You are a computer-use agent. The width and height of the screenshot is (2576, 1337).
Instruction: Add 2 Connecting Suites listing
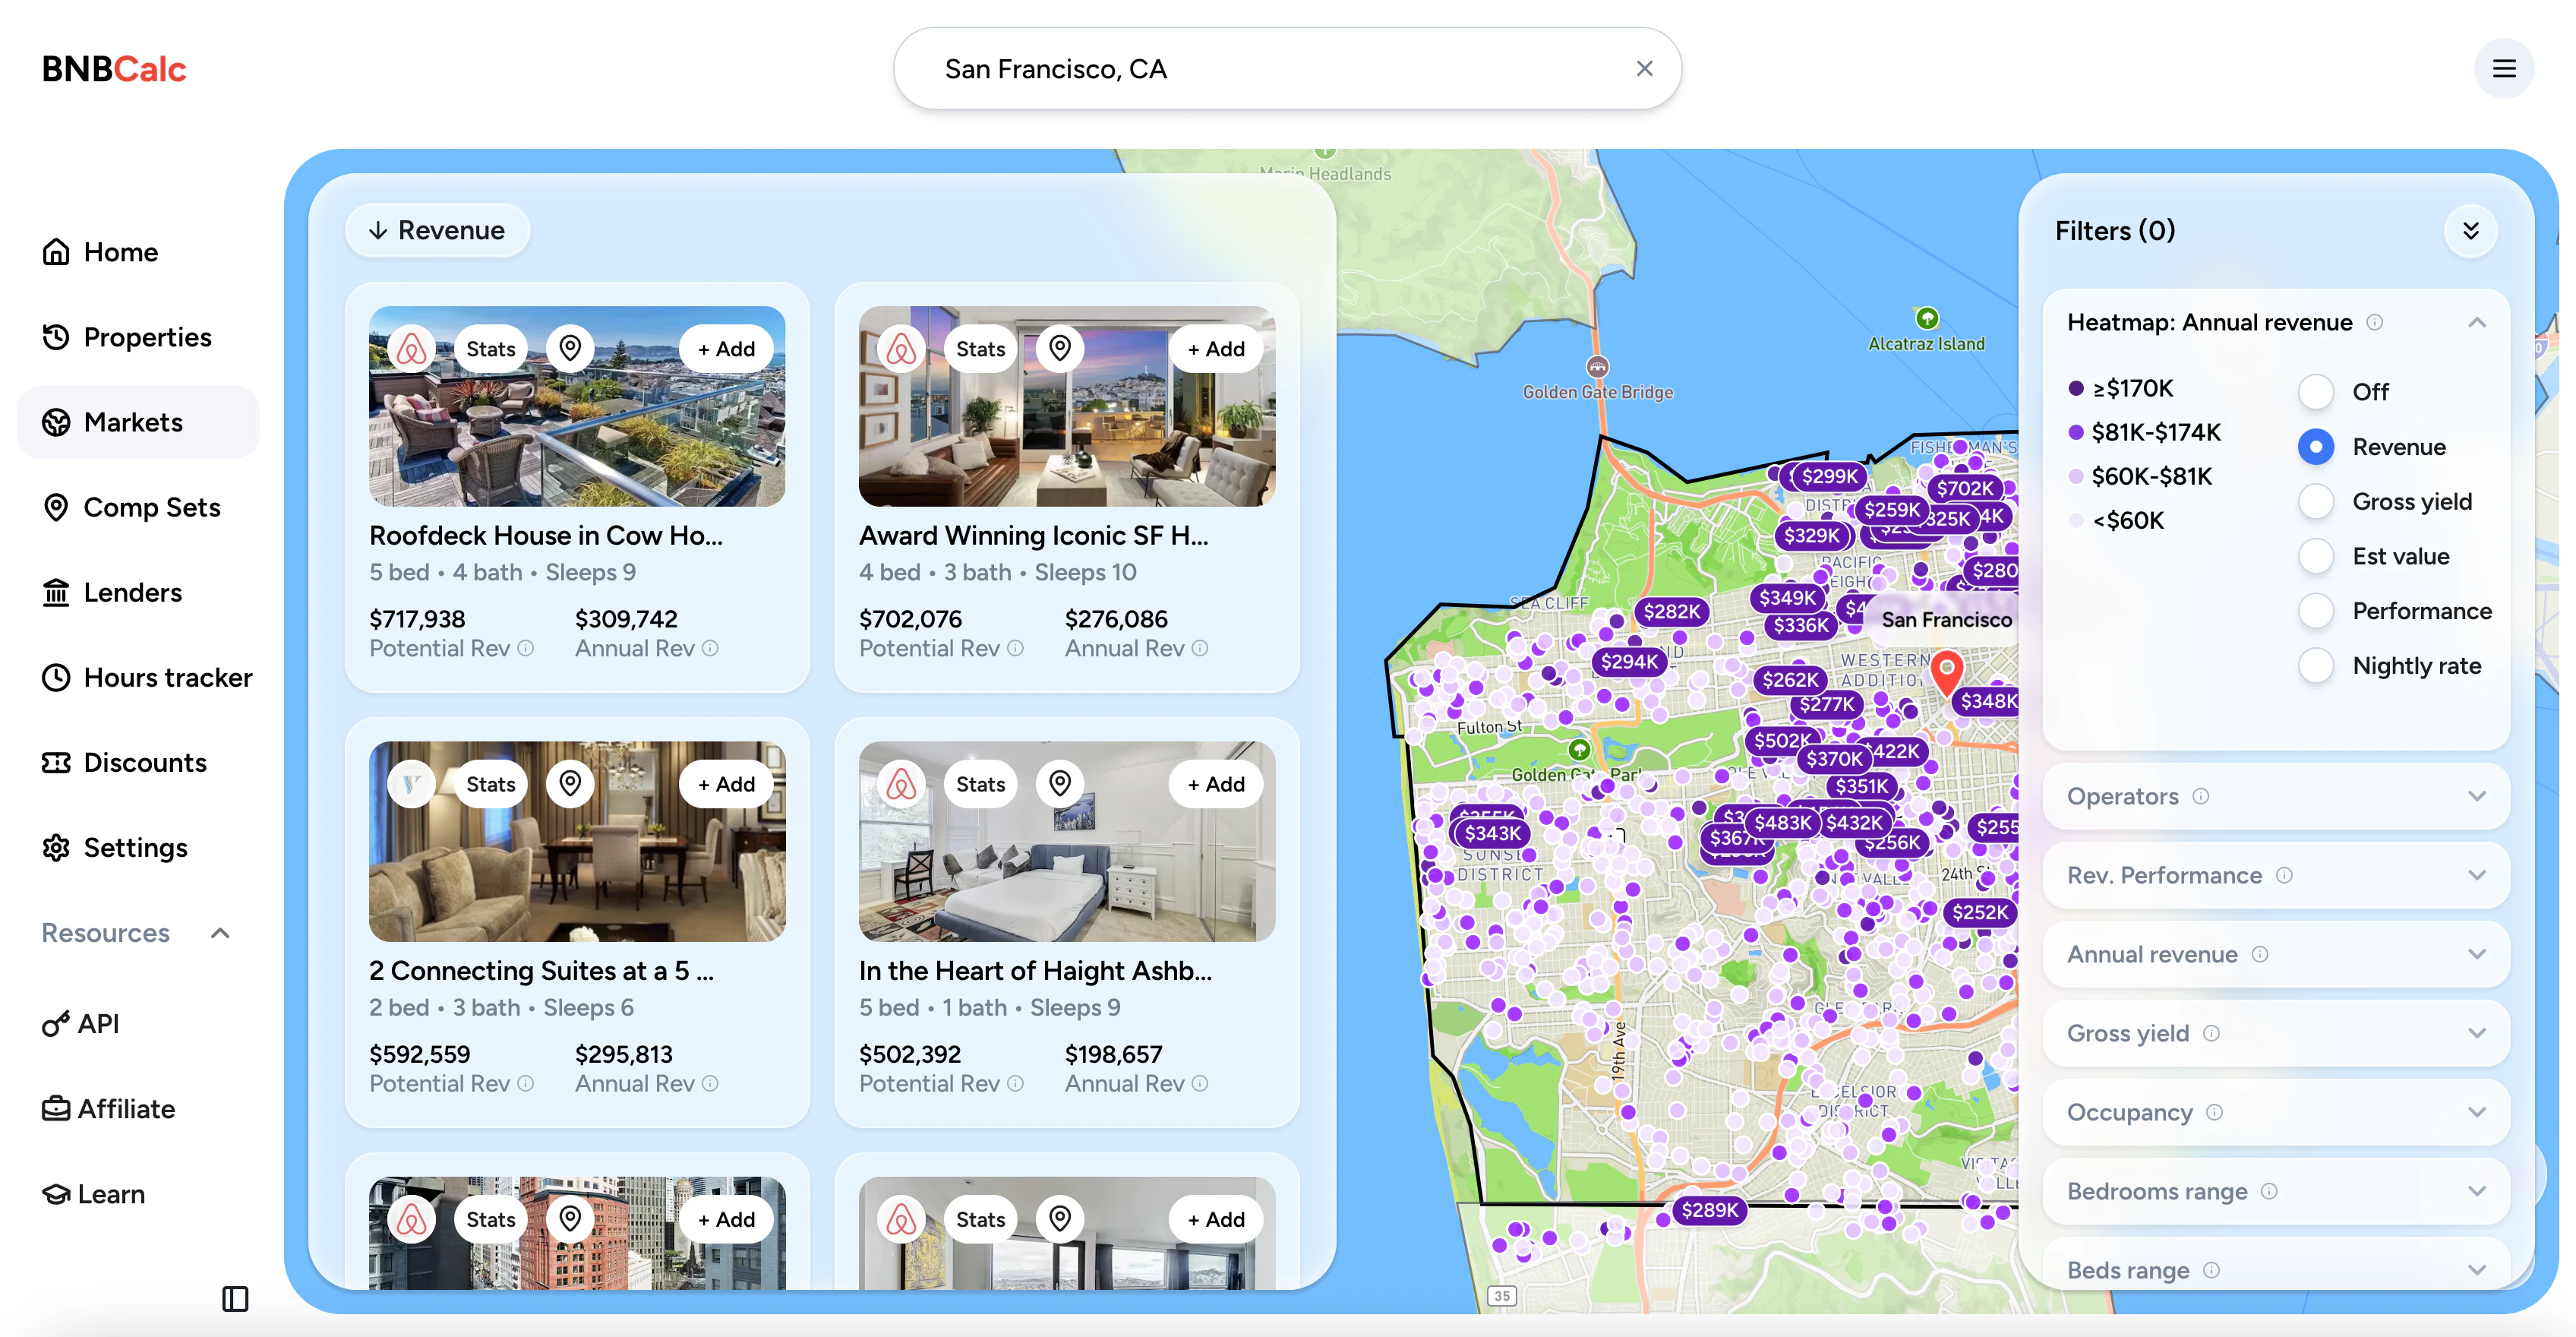(x=726, y=784)
